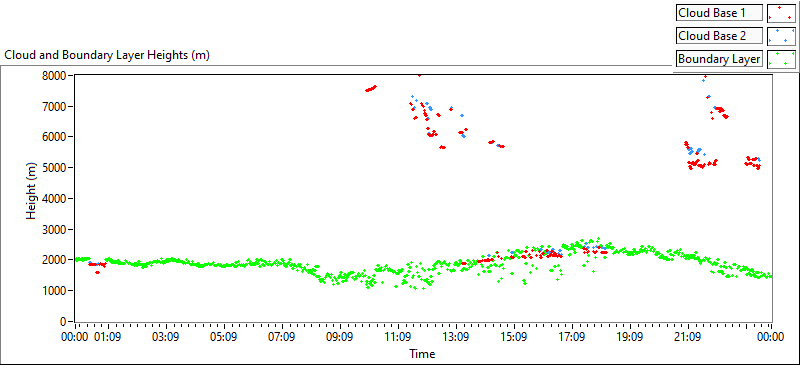Click the 09:09 time axis label

click(340, 337)
